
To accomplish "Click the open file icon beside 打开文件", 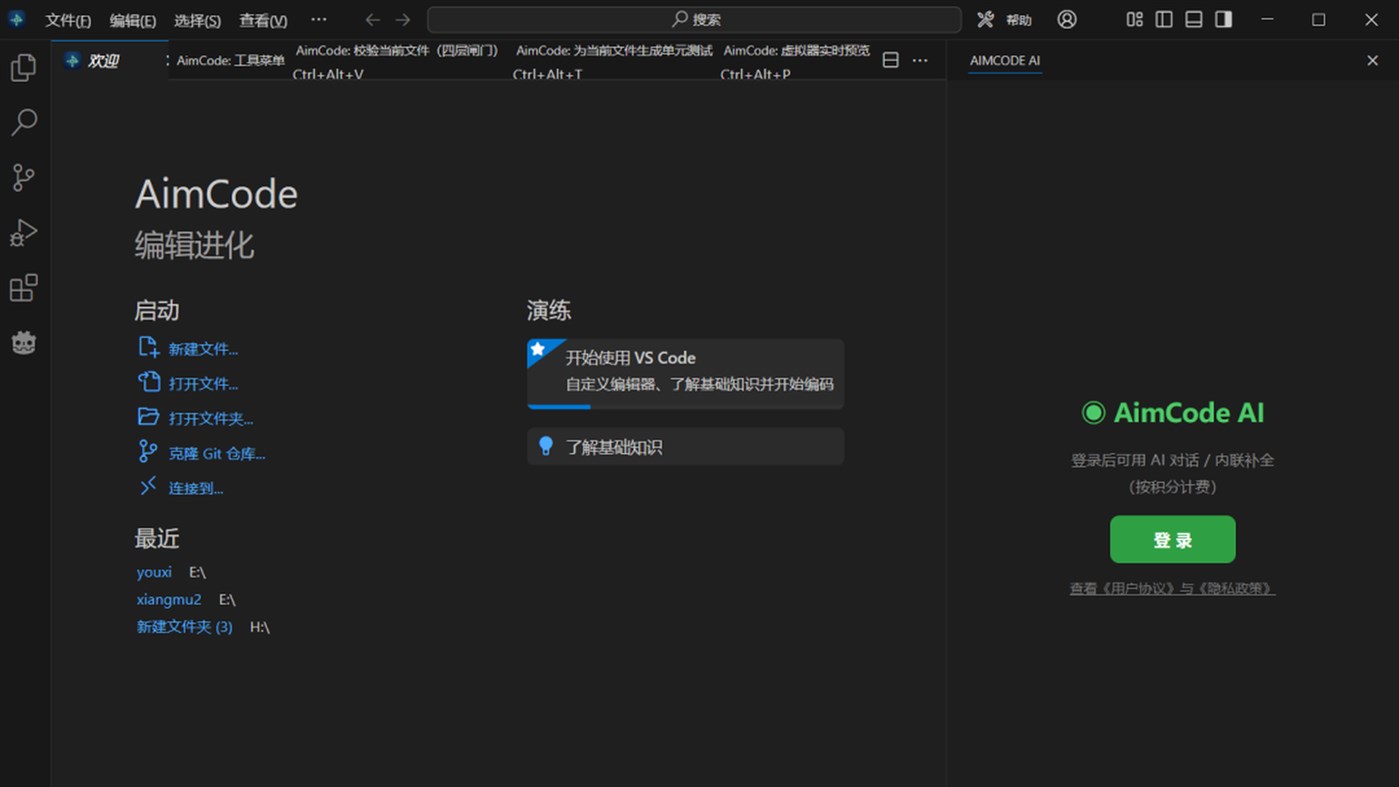I will 148,382.
